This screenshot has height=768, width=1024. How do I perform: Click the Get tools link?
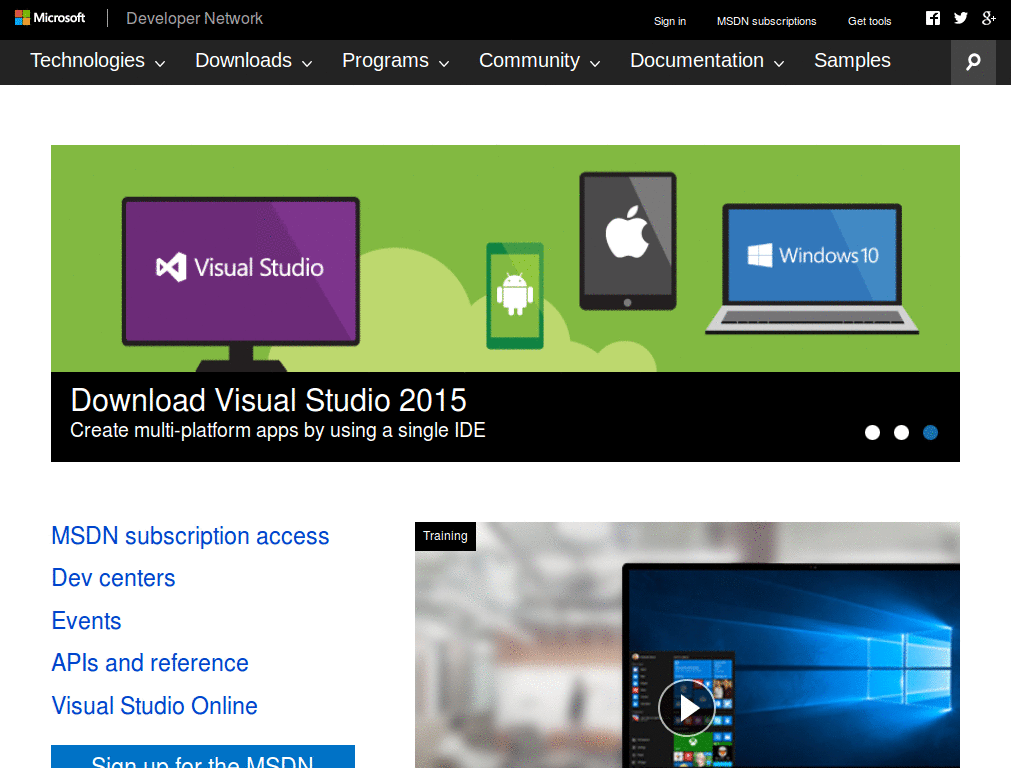pyautogui.click(x=868, y=20)
